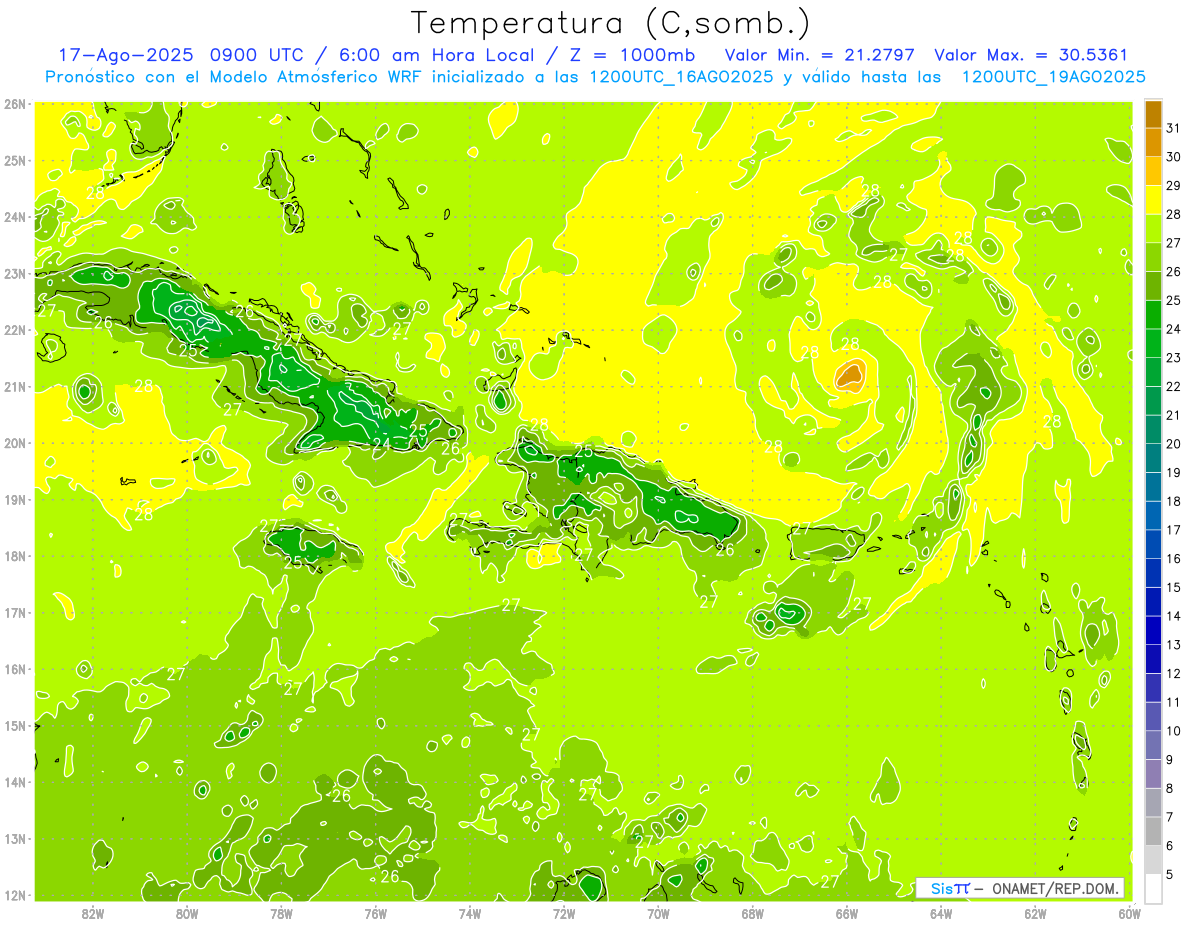Click the '18N' latitude axis label

pos(14,556)
